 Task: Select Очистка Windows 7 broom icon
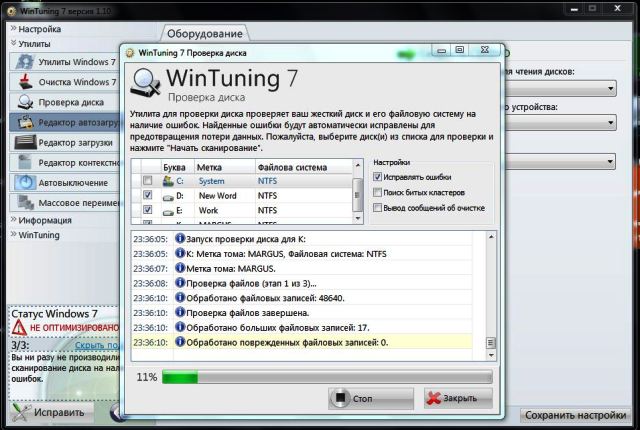click(25, 82)
